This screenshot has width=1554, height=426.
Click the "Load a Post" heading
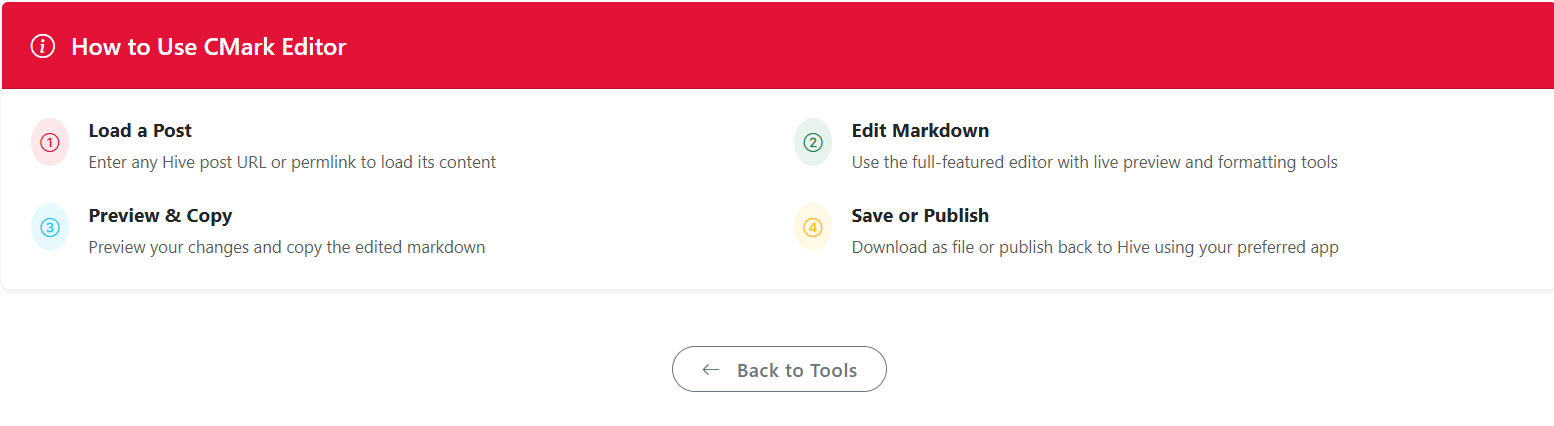coord(140,131)
